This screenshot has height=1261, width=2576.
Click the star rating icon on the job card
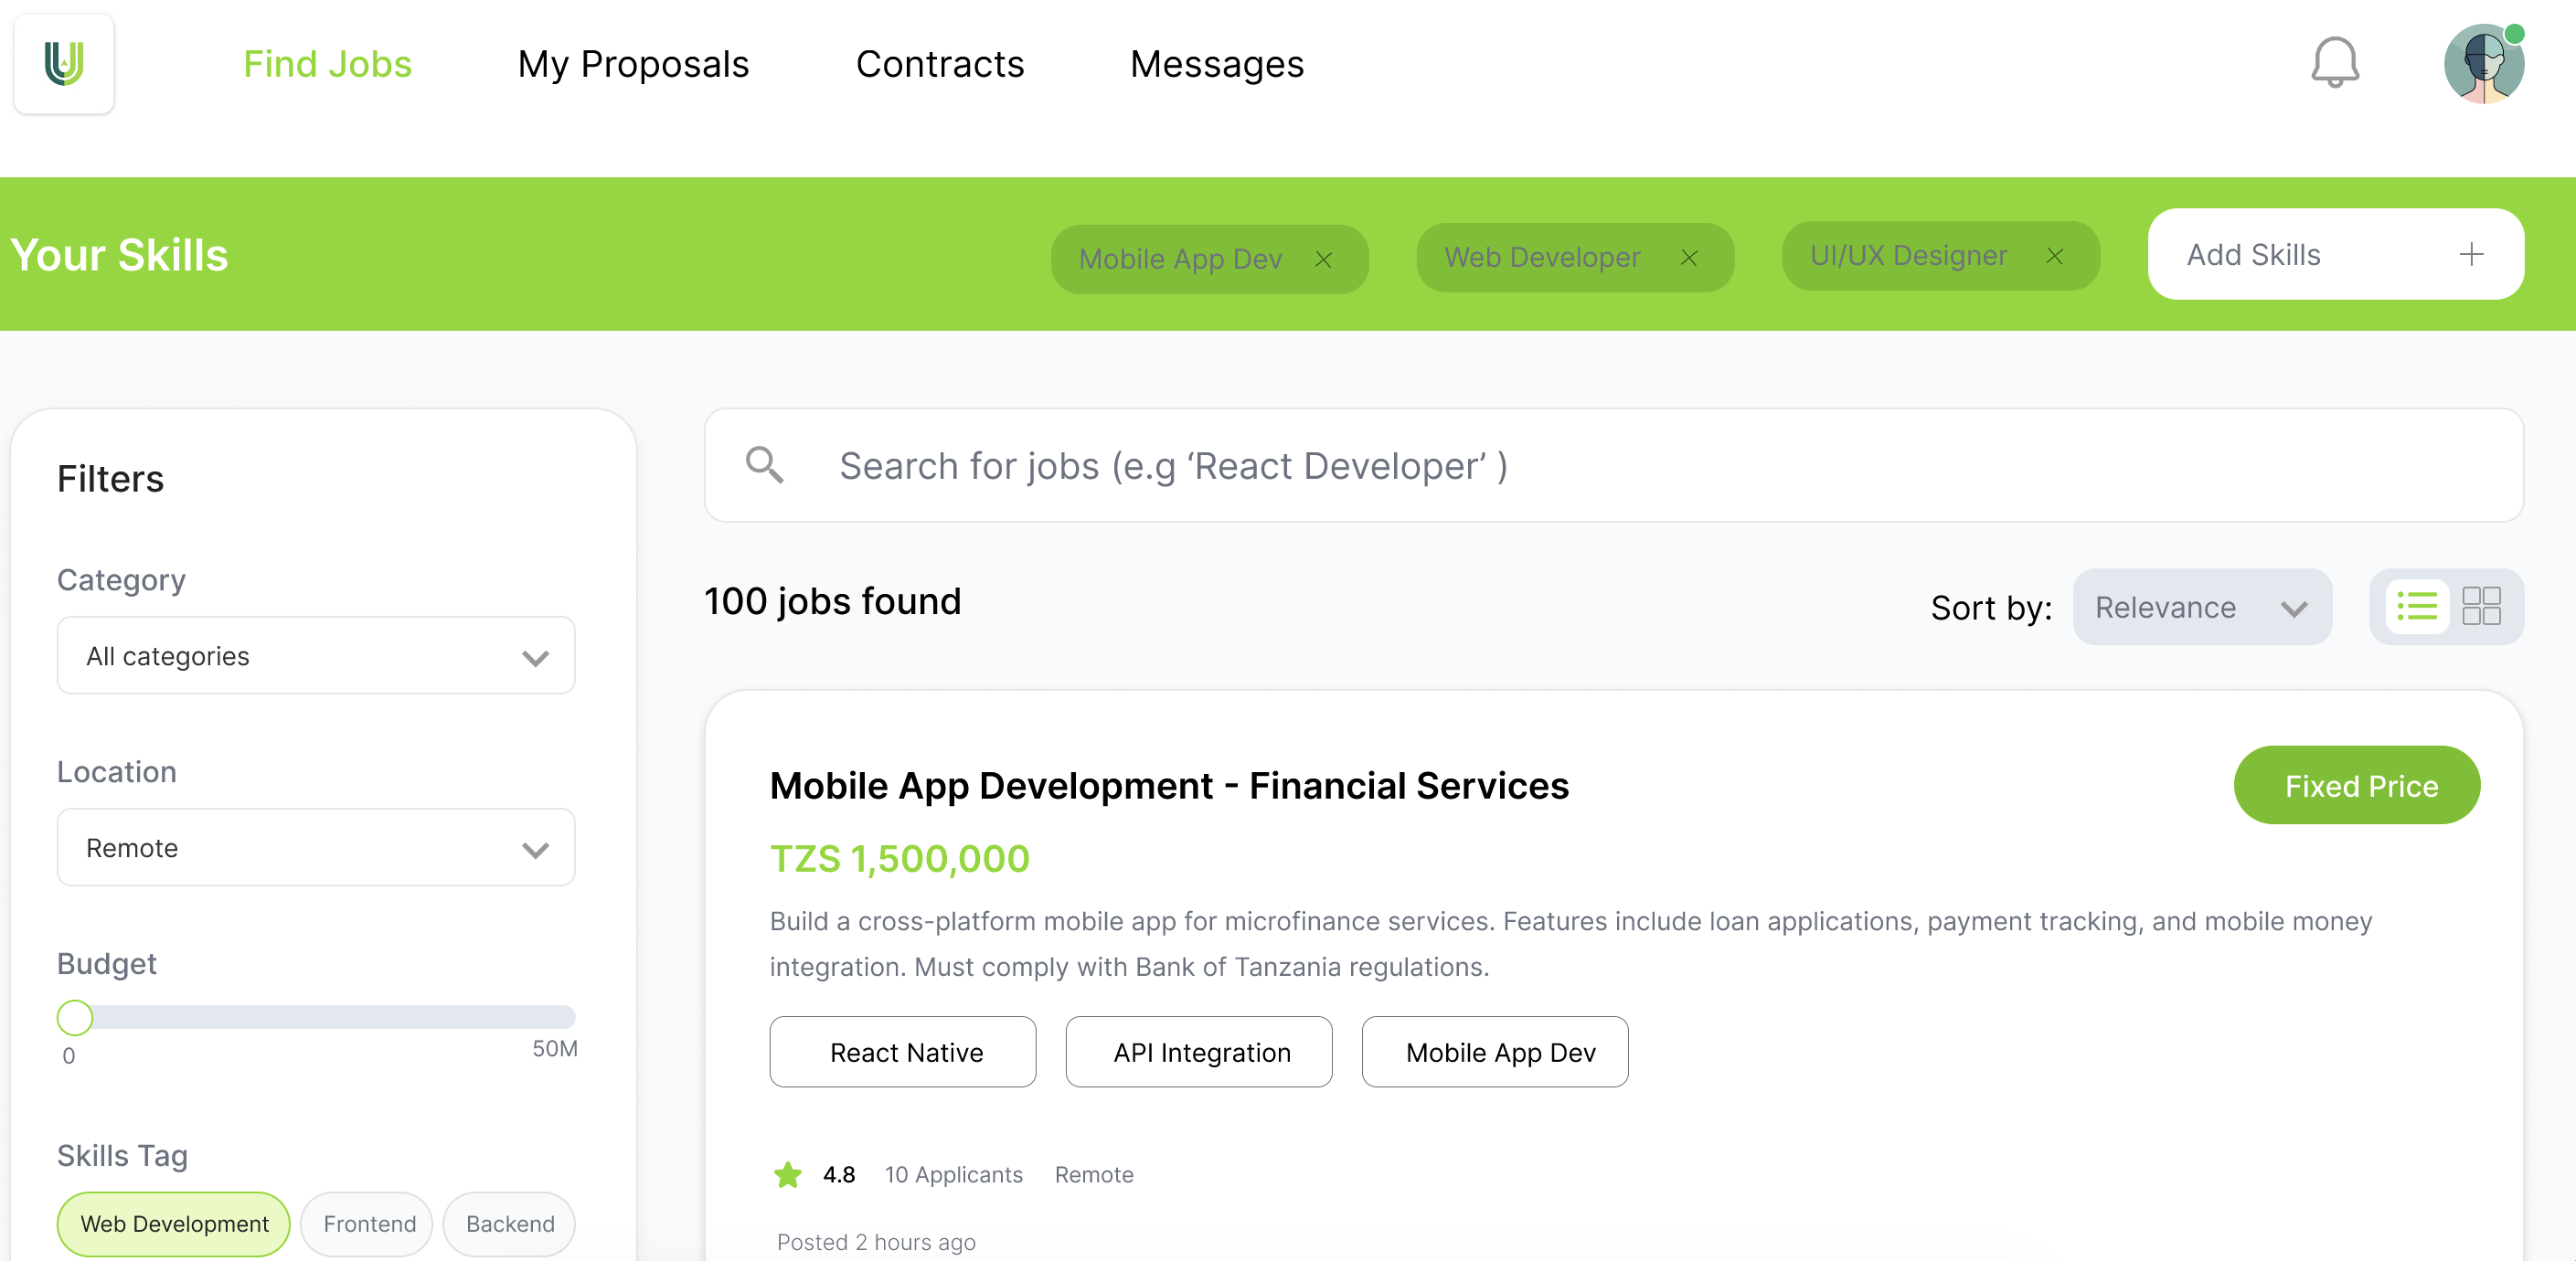tap(787, 1175)
